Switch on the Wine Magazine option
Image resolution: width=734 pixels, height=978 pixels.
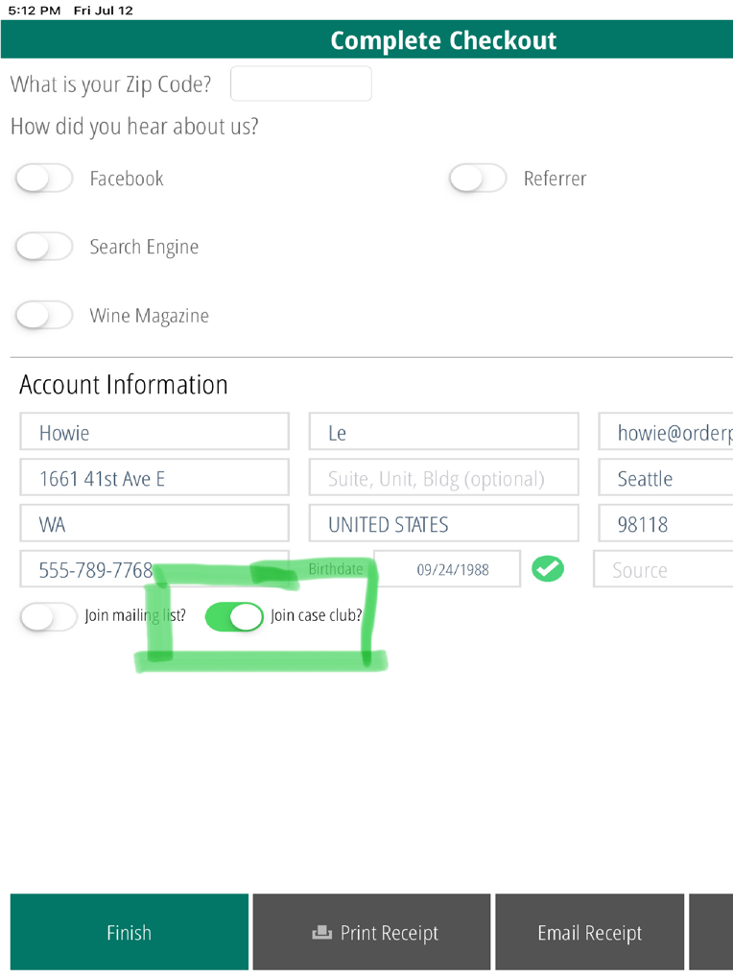click(44, 315)
